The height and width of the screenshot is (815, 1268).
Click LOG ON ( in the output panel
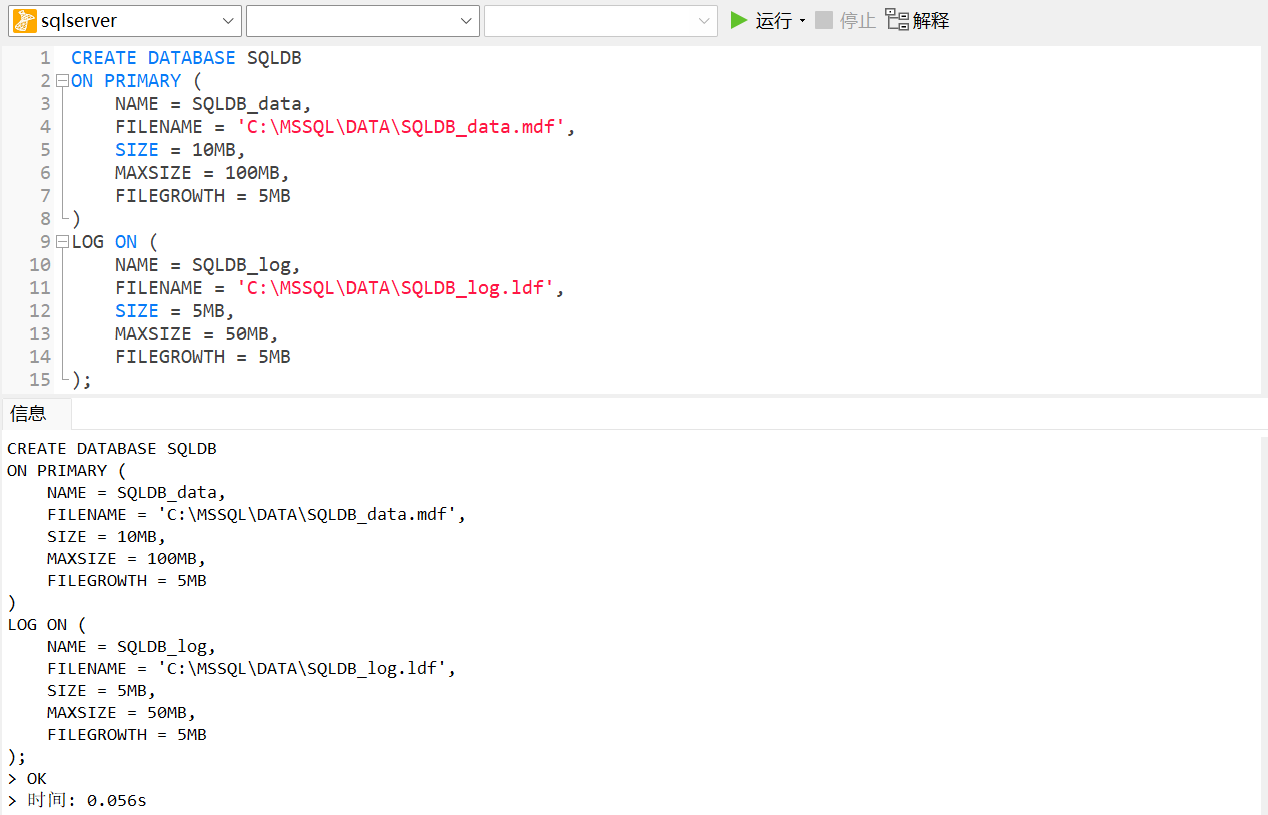[x=47, y=625]
